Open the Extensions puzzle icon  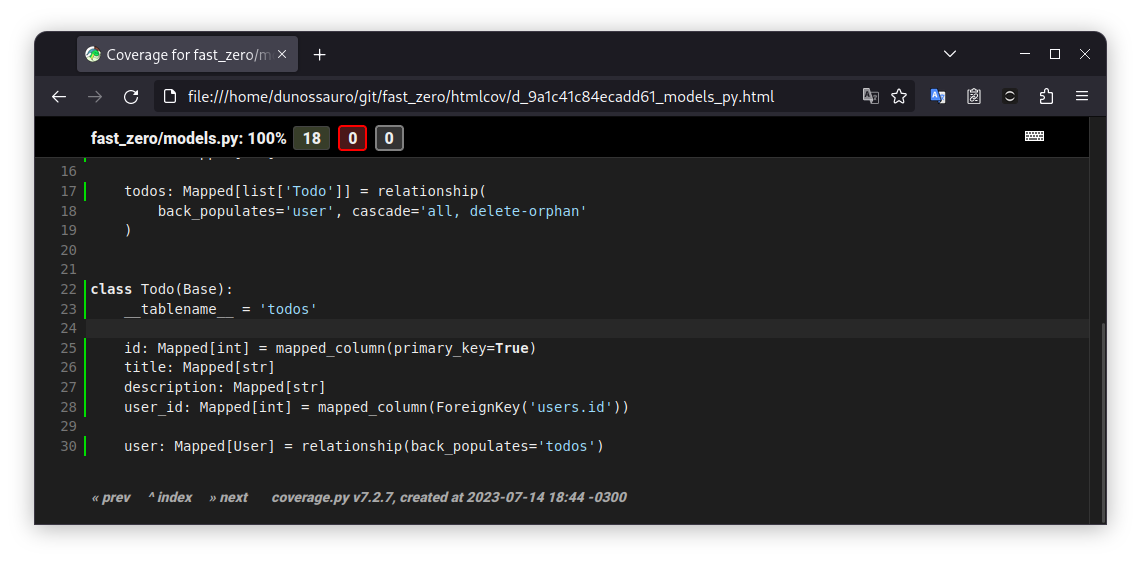pyautogui.click(x=1046, y=97)
